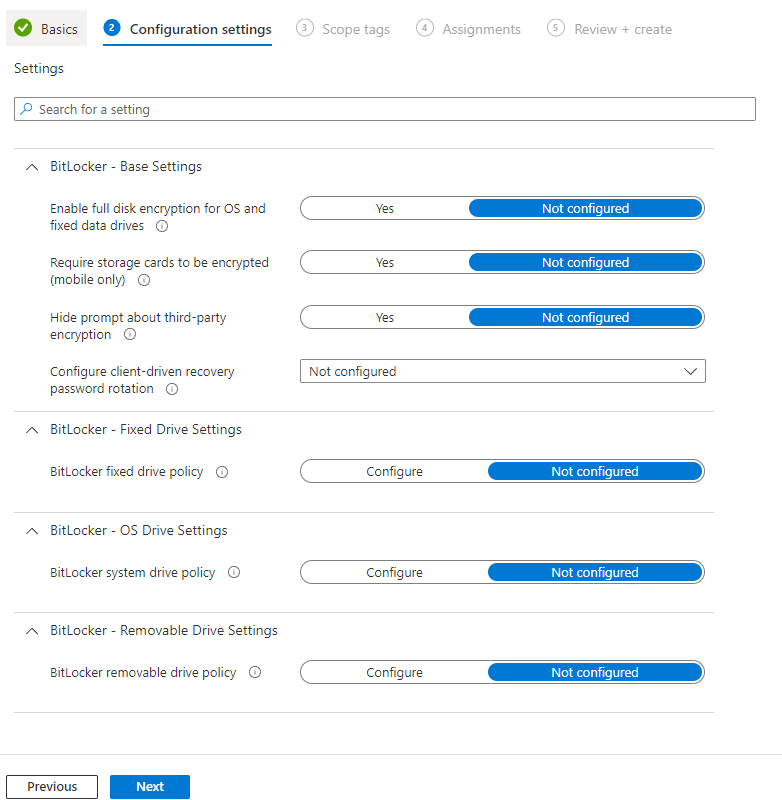Click info icon for full disk encryption setting
This screenshot has width=782, height=800.
click(162, 226)
